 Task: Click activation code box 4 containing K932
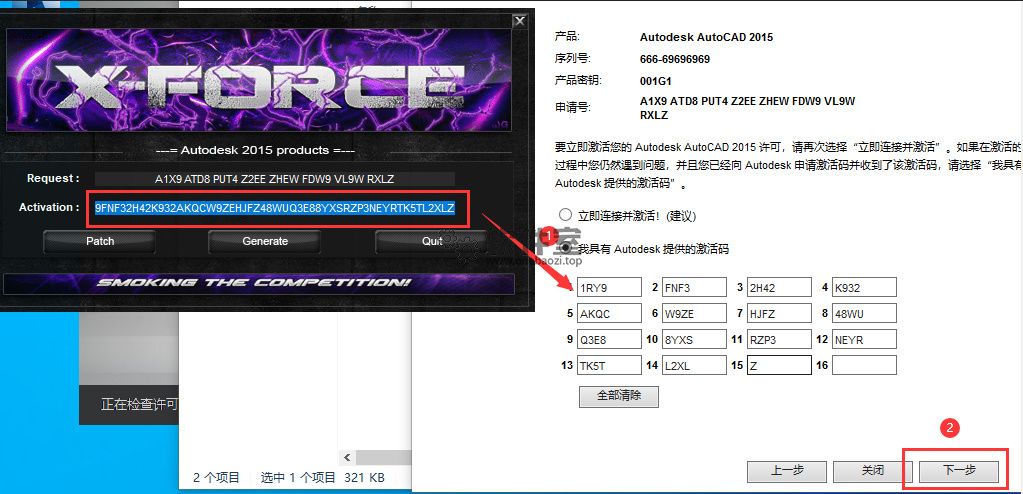coord(864,287)
